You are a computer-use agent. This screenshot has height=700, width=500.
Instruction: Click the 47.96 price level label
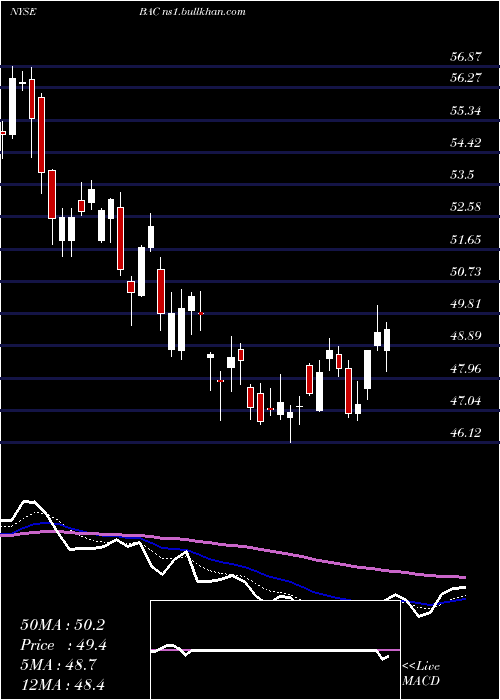point(466,369)
